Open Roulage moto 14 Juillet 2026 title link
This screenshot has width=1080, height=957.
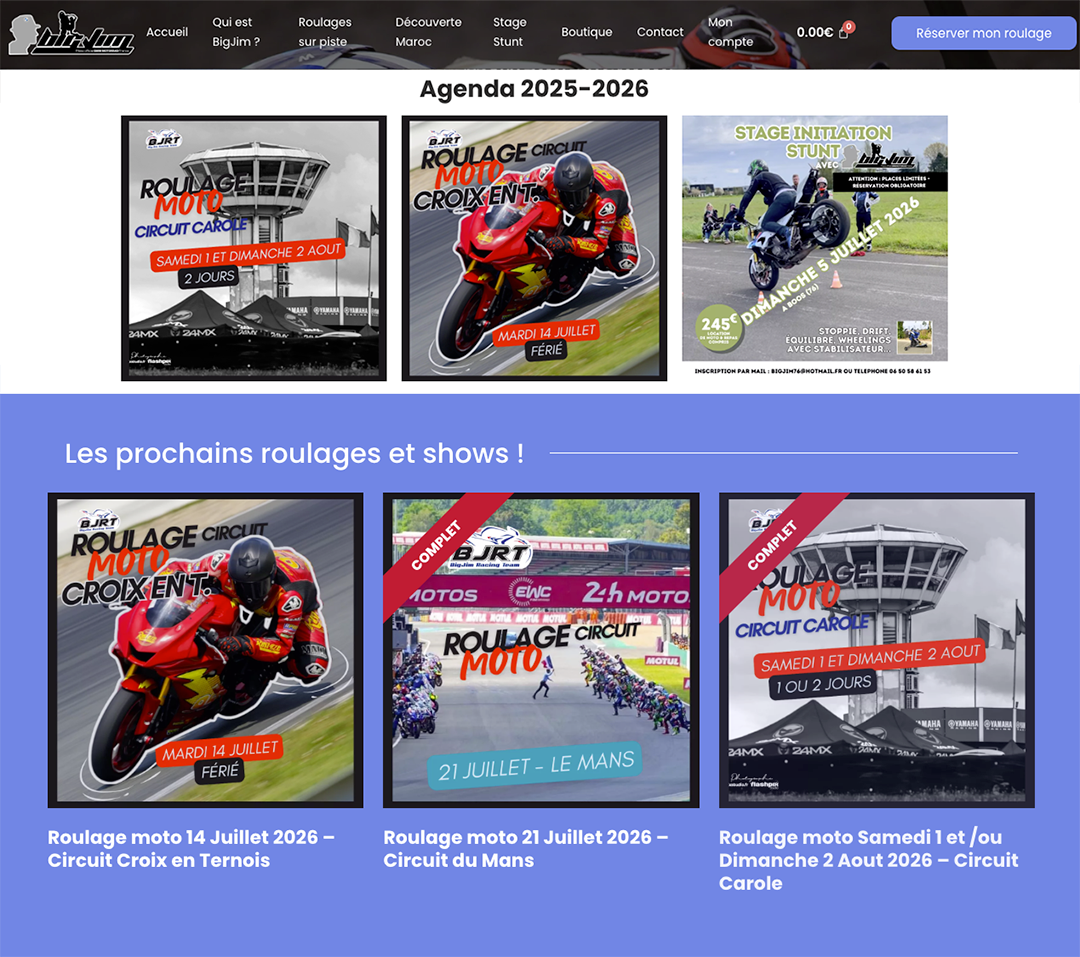pyautogui.click(x=191, y=848)
